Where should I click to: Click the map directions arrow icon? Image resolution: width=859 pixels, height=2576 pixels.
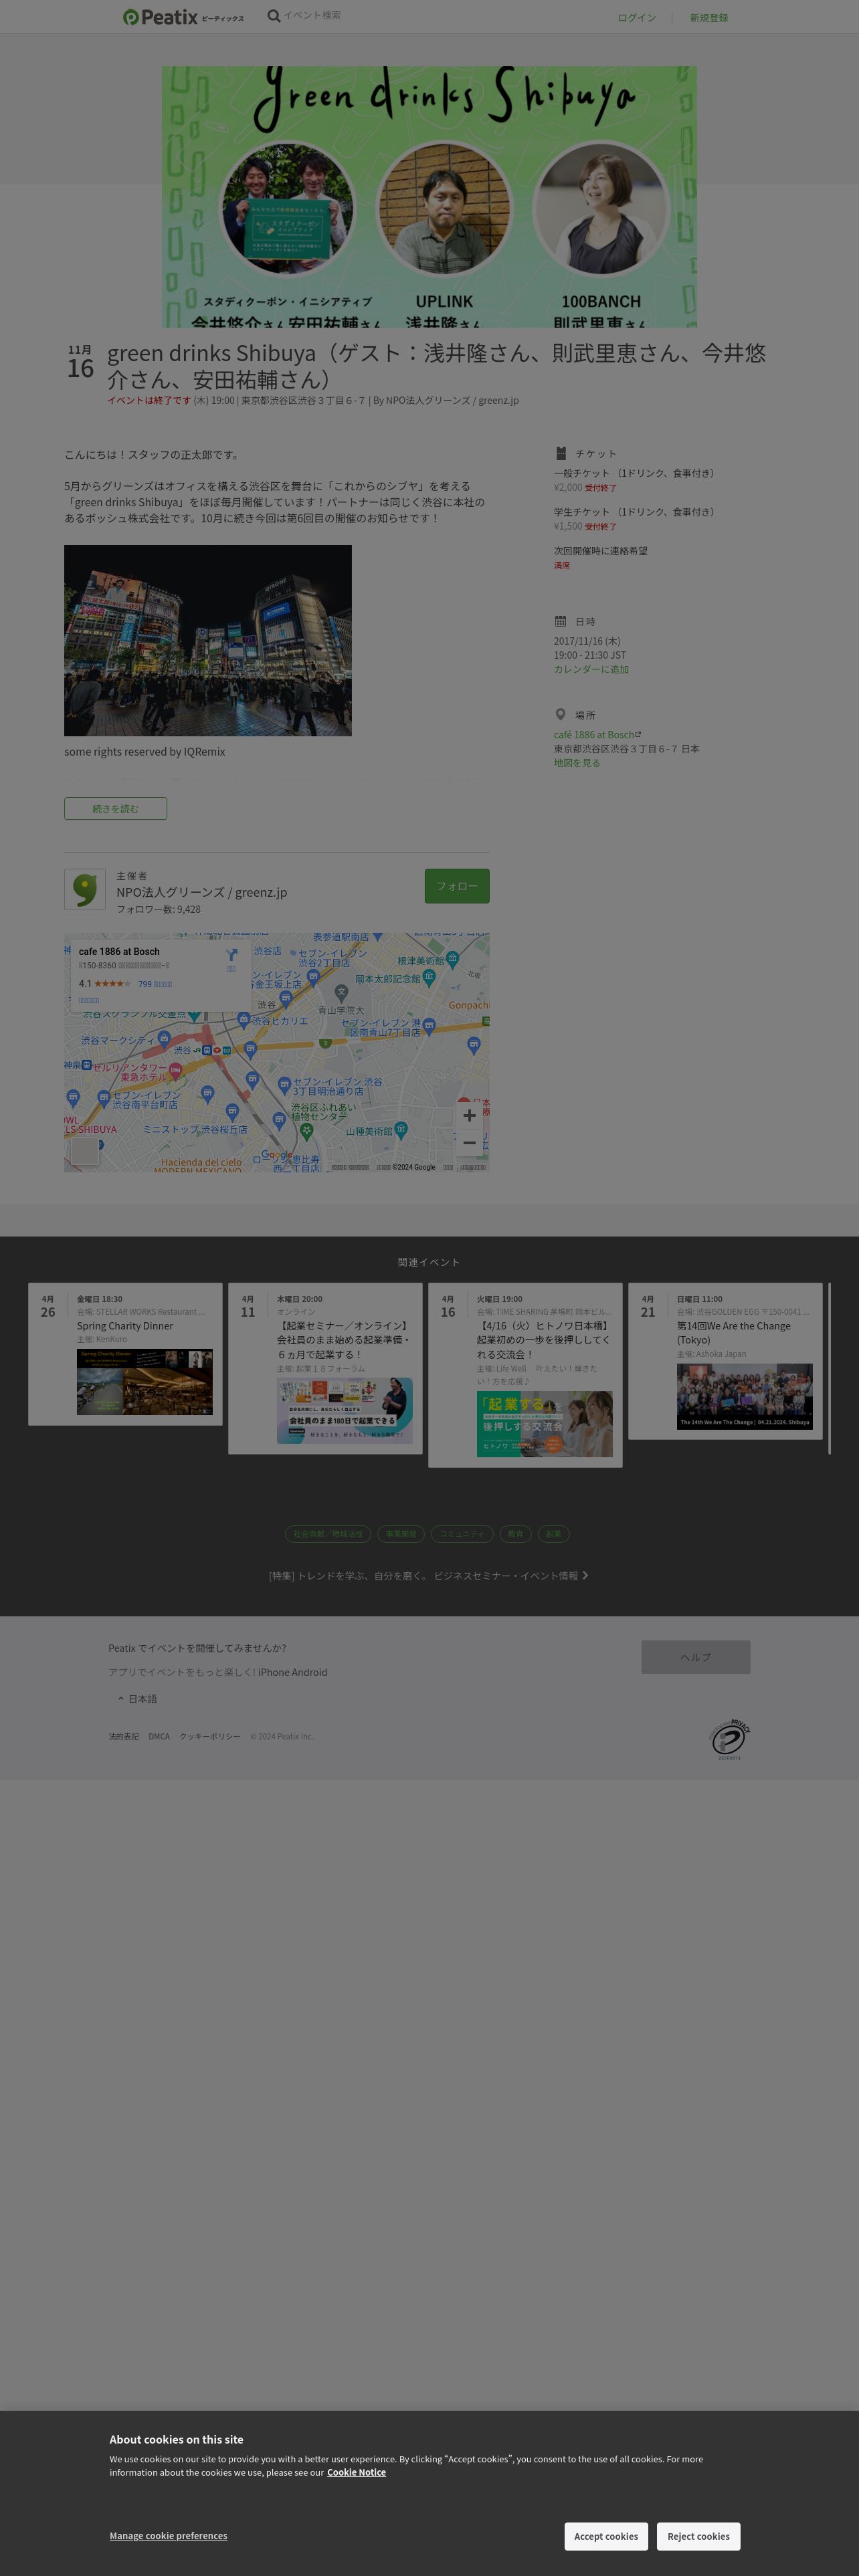[231, 956]
